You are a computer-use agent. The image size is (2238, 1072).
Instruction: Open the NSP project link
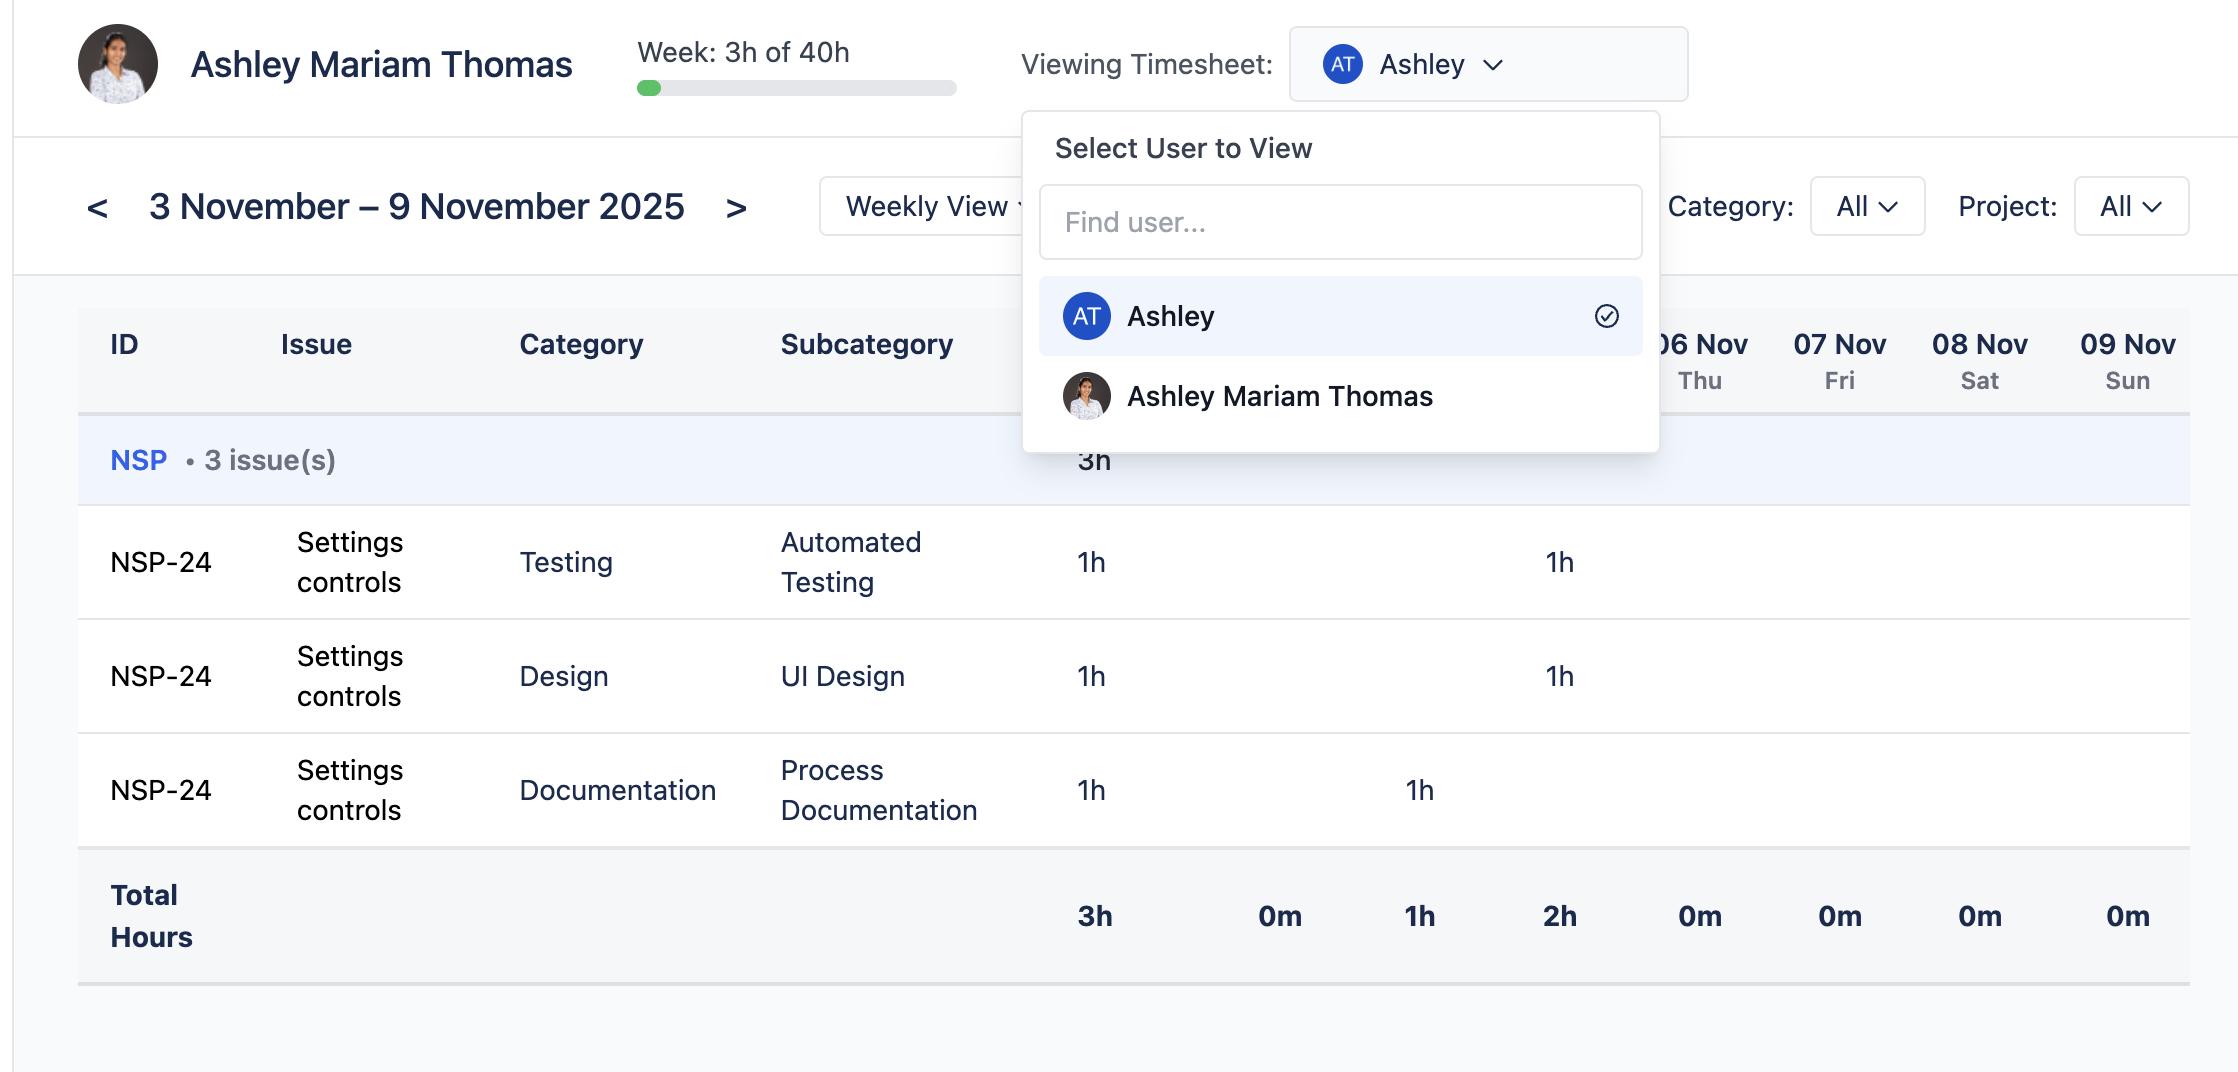point(138,460)
